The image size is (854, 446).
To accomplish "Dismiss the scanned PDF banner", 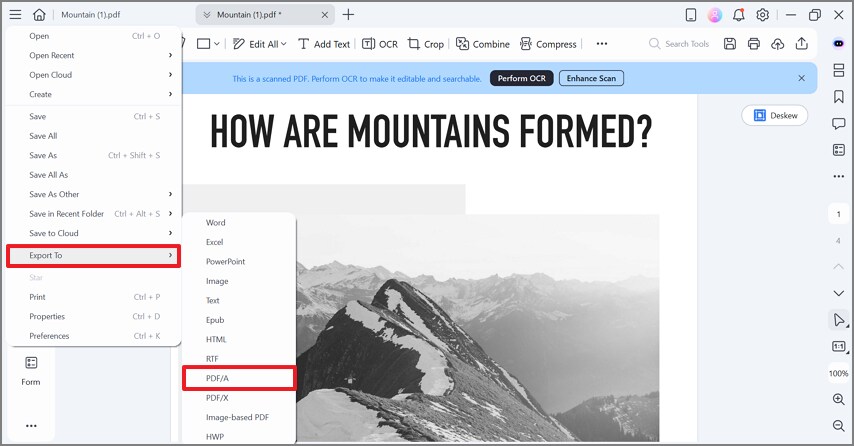I will tap(802, 78).
